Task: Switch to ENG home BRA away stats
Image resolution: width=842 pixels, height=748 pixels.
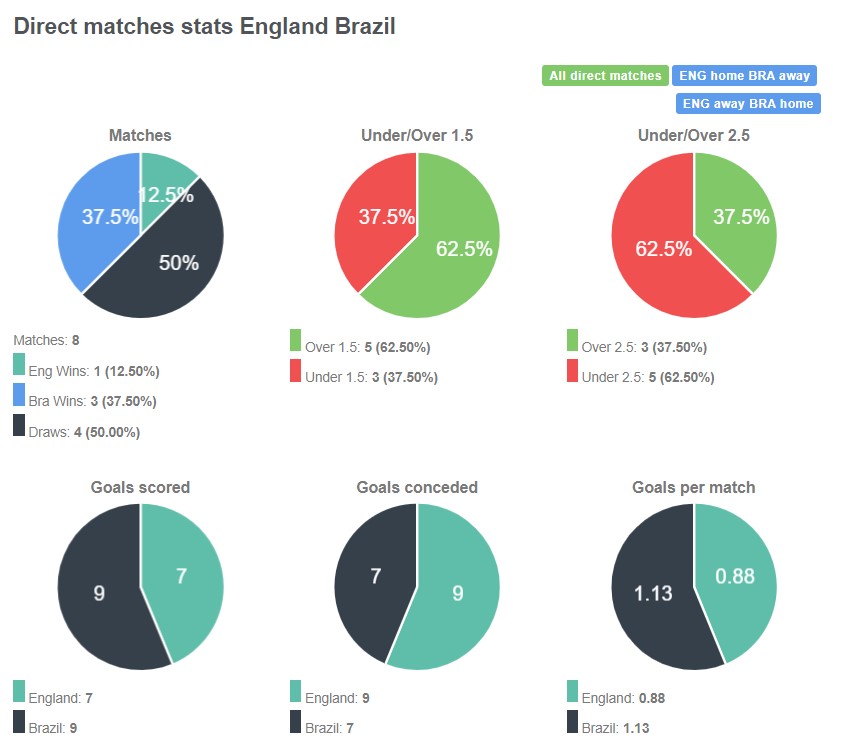Action: pos(744,75)
